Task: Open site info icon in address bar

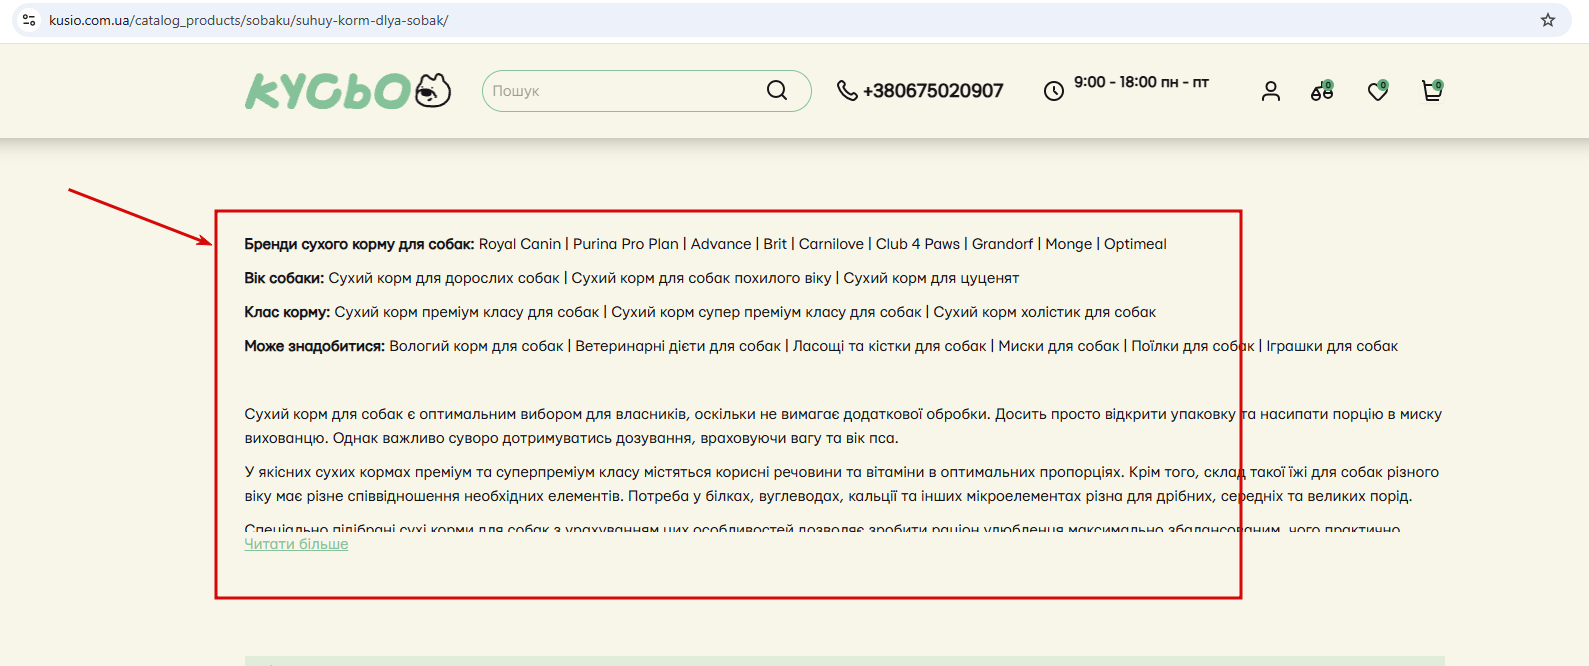Action: coord(29,20)
